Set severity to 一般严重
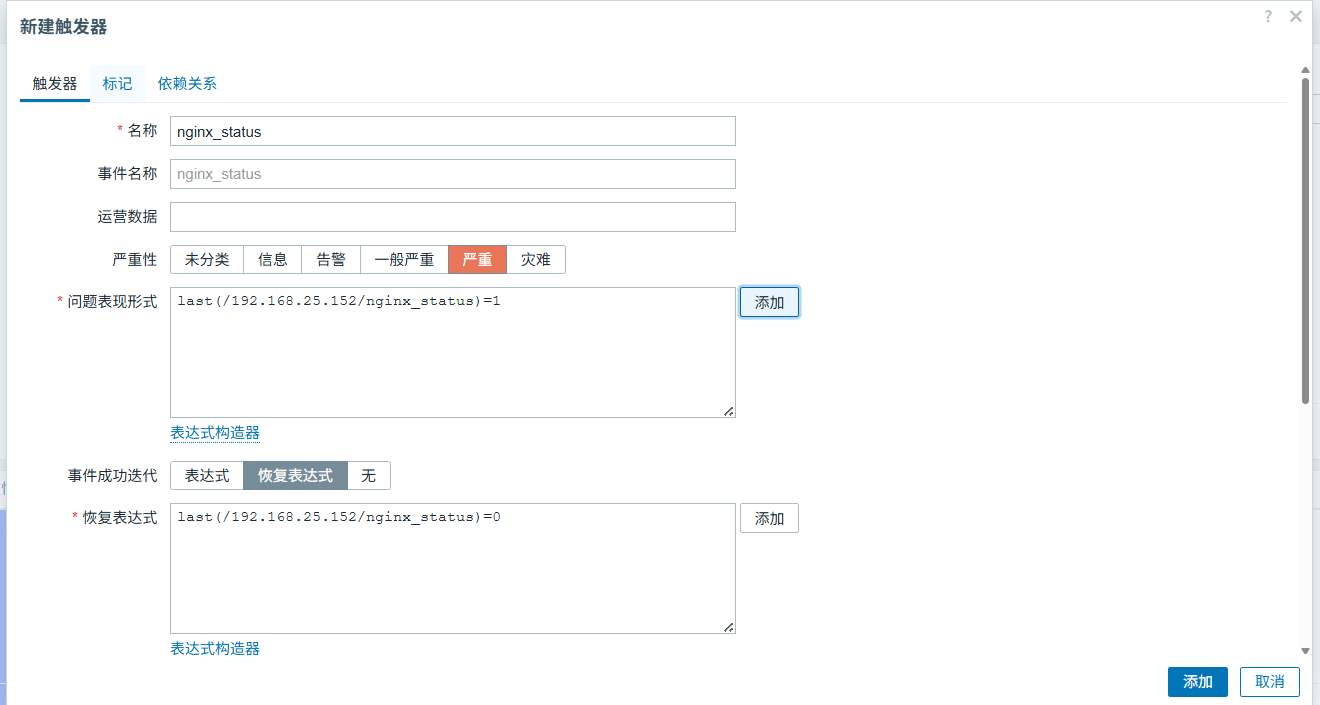The height and width of the screenshot is (705, 1320). point(404,260)
